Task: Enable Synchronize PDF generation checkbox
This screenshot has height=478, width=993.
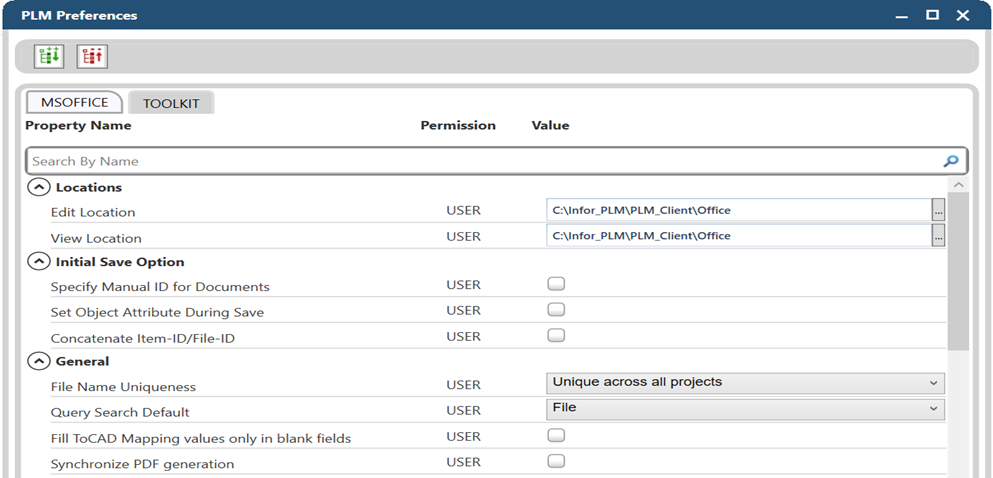Action: pyautogui.click(x=556, y=462)
